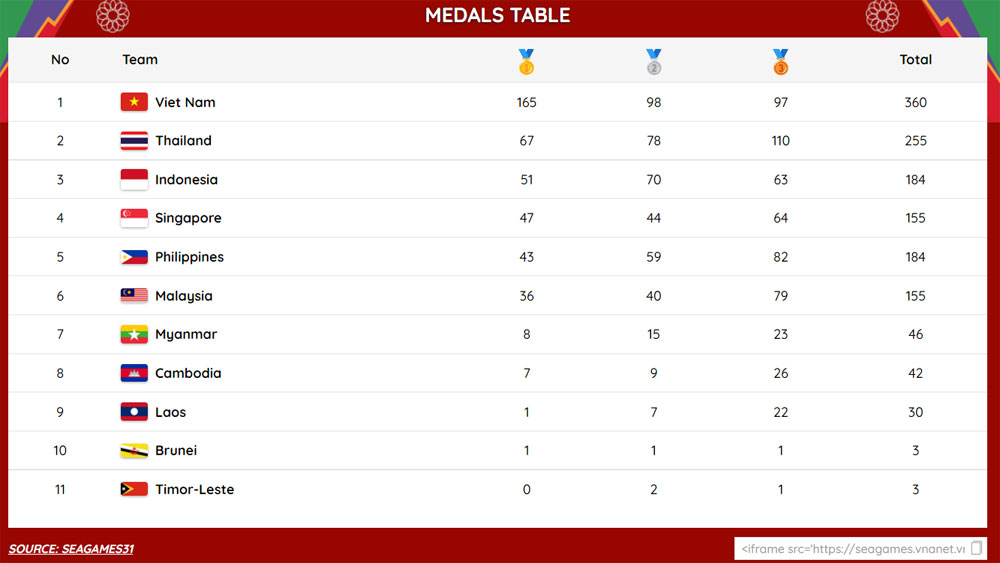
Task: Click the Philippines flag icon
Action: pos(134,257)
